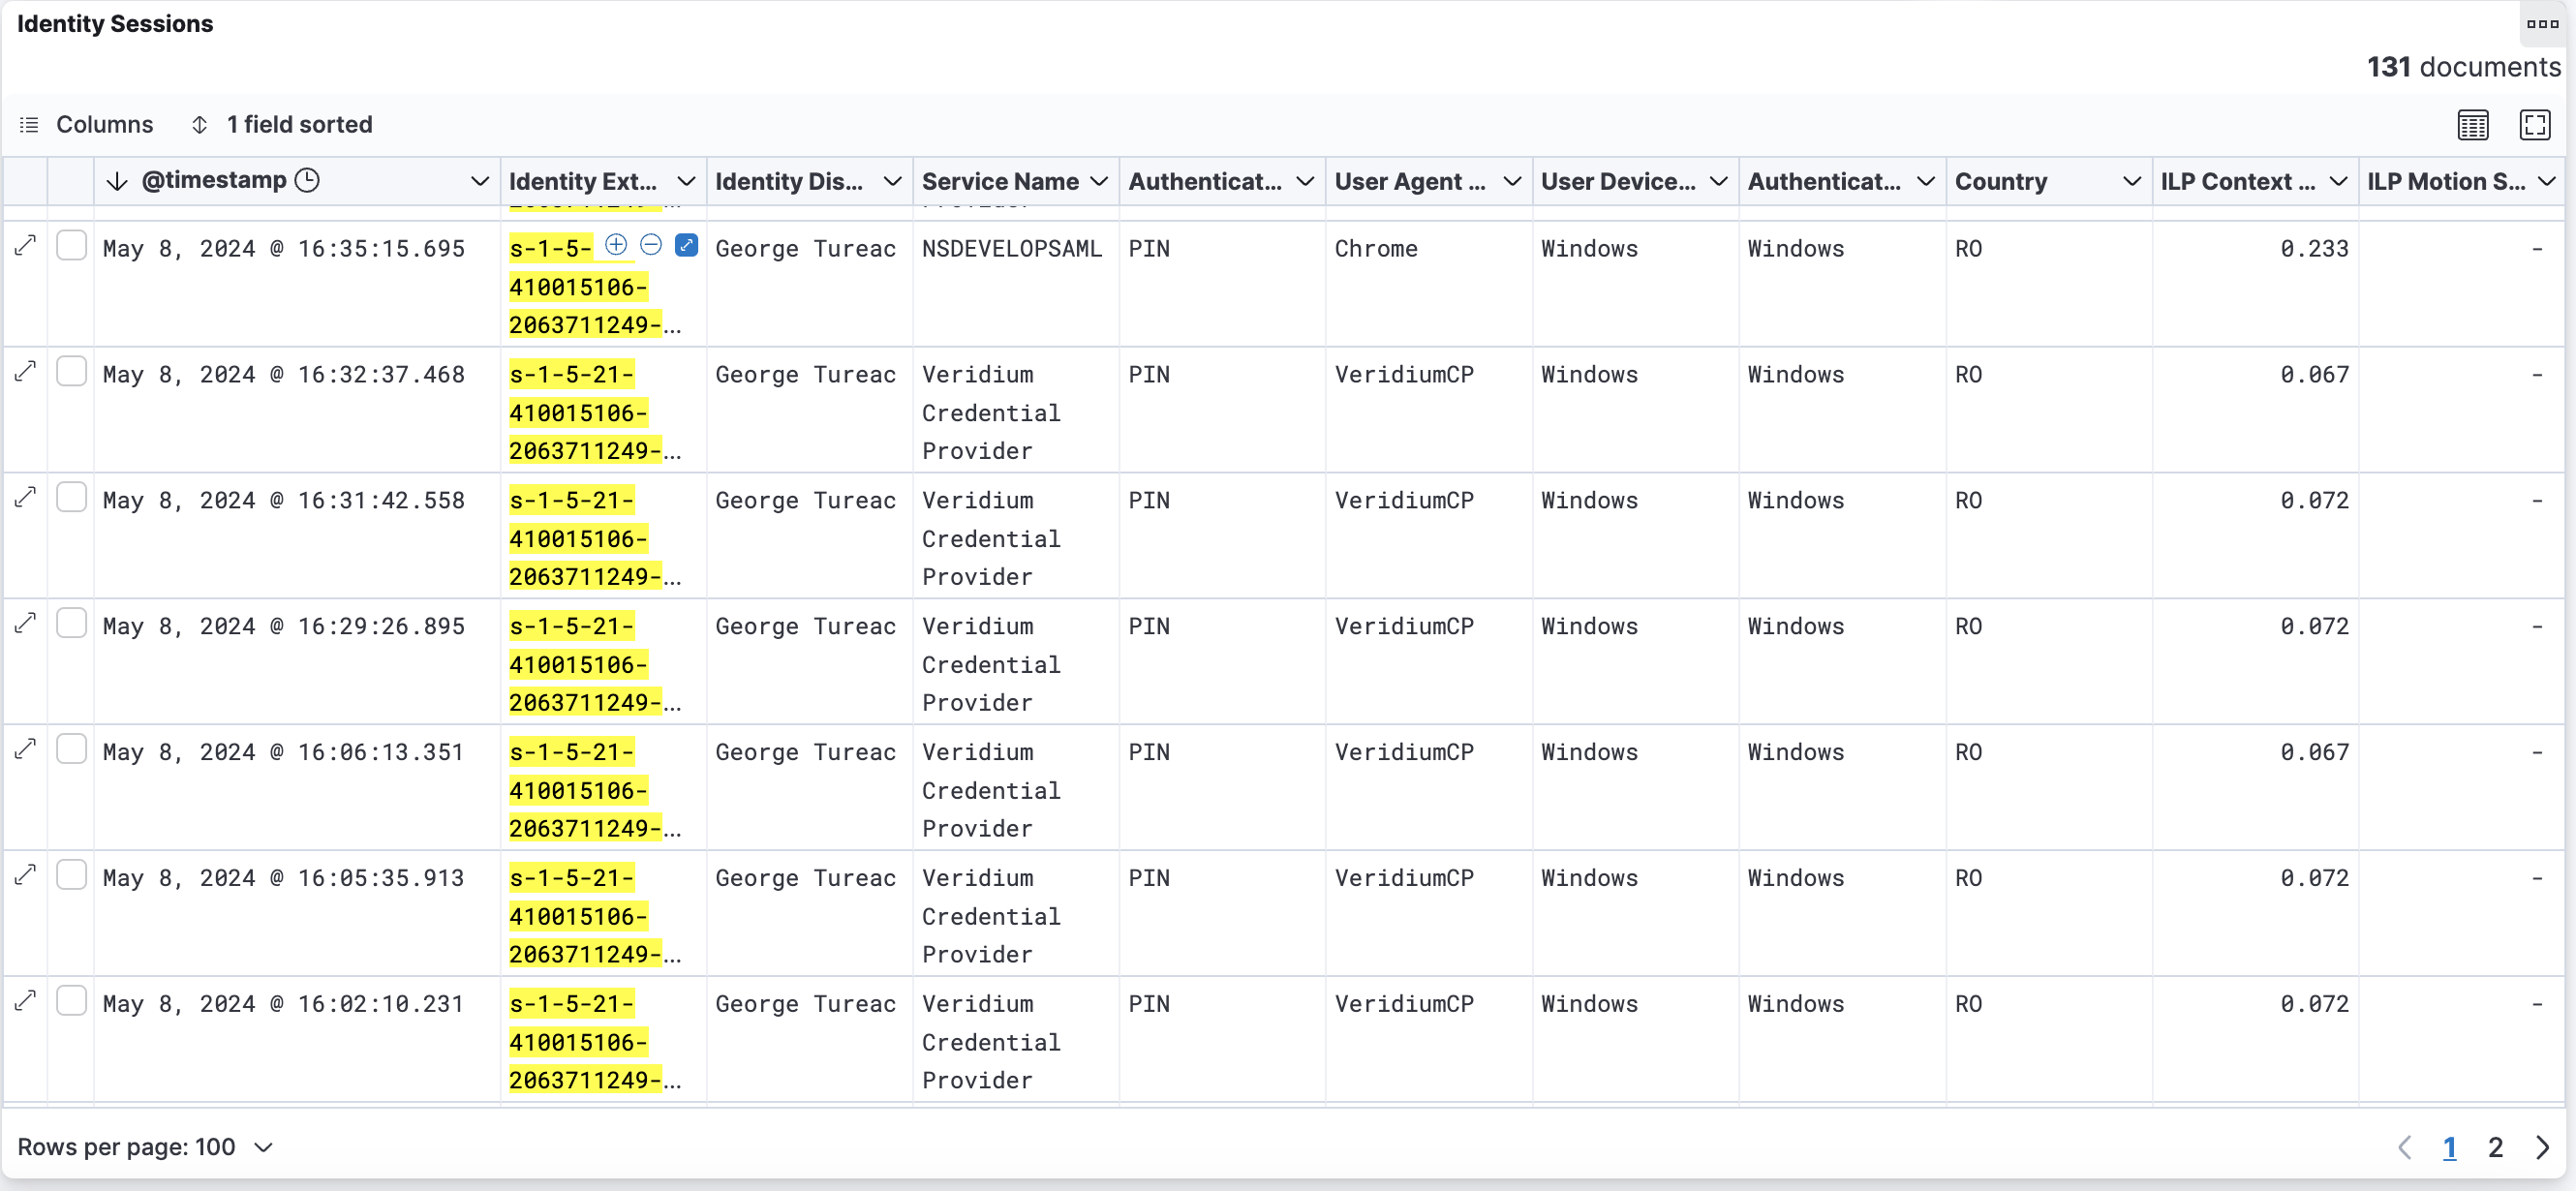Expand the 16:35:15.695 document row
2576x1191 pixels.
(x=25, y=246)
